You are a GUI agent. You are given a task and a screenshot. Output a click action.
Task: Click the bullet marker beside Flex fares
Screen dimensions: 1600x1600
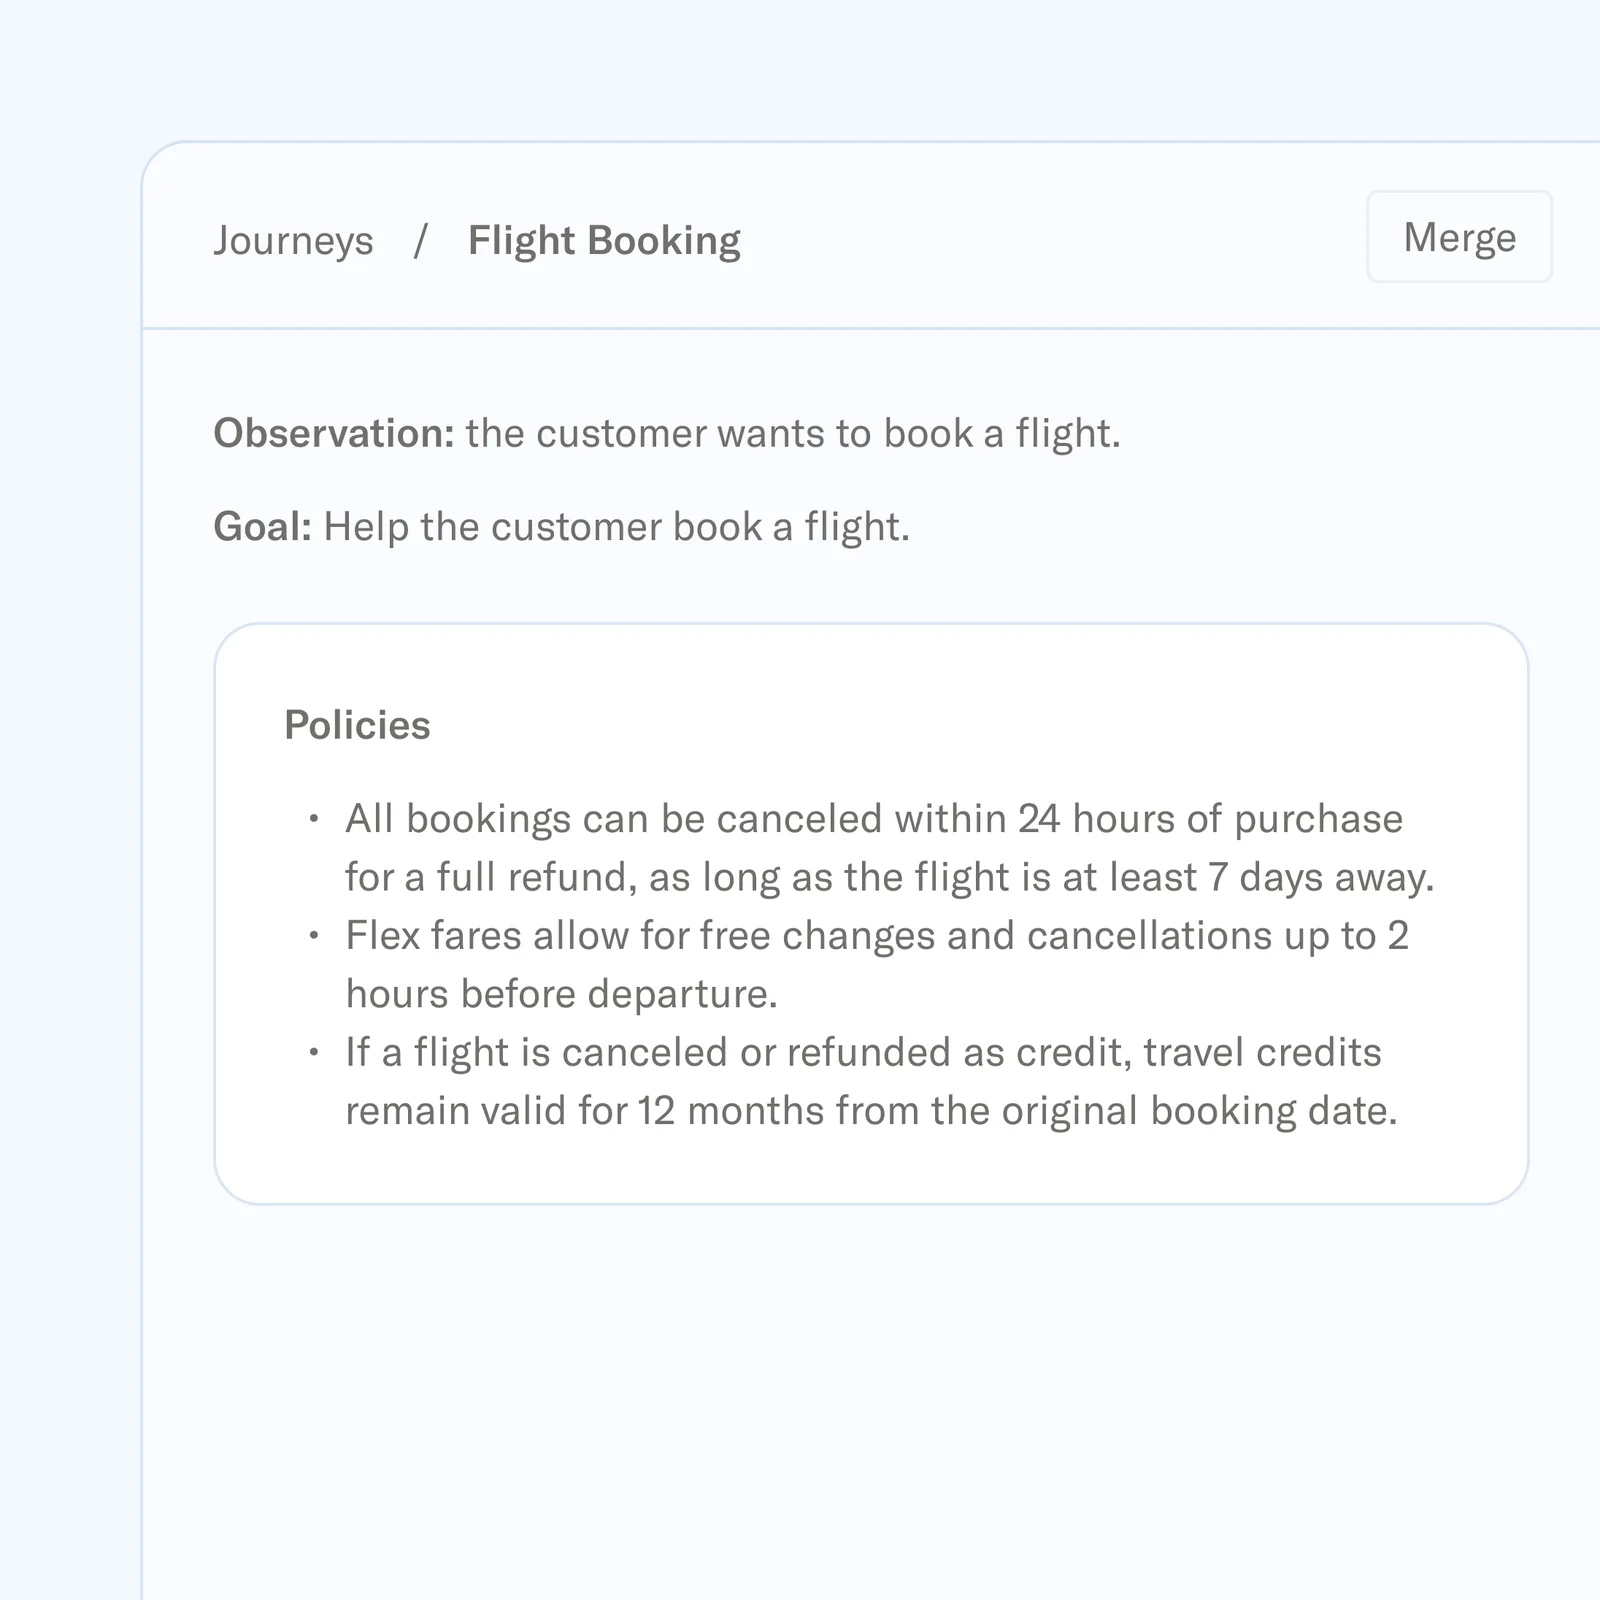313,933
